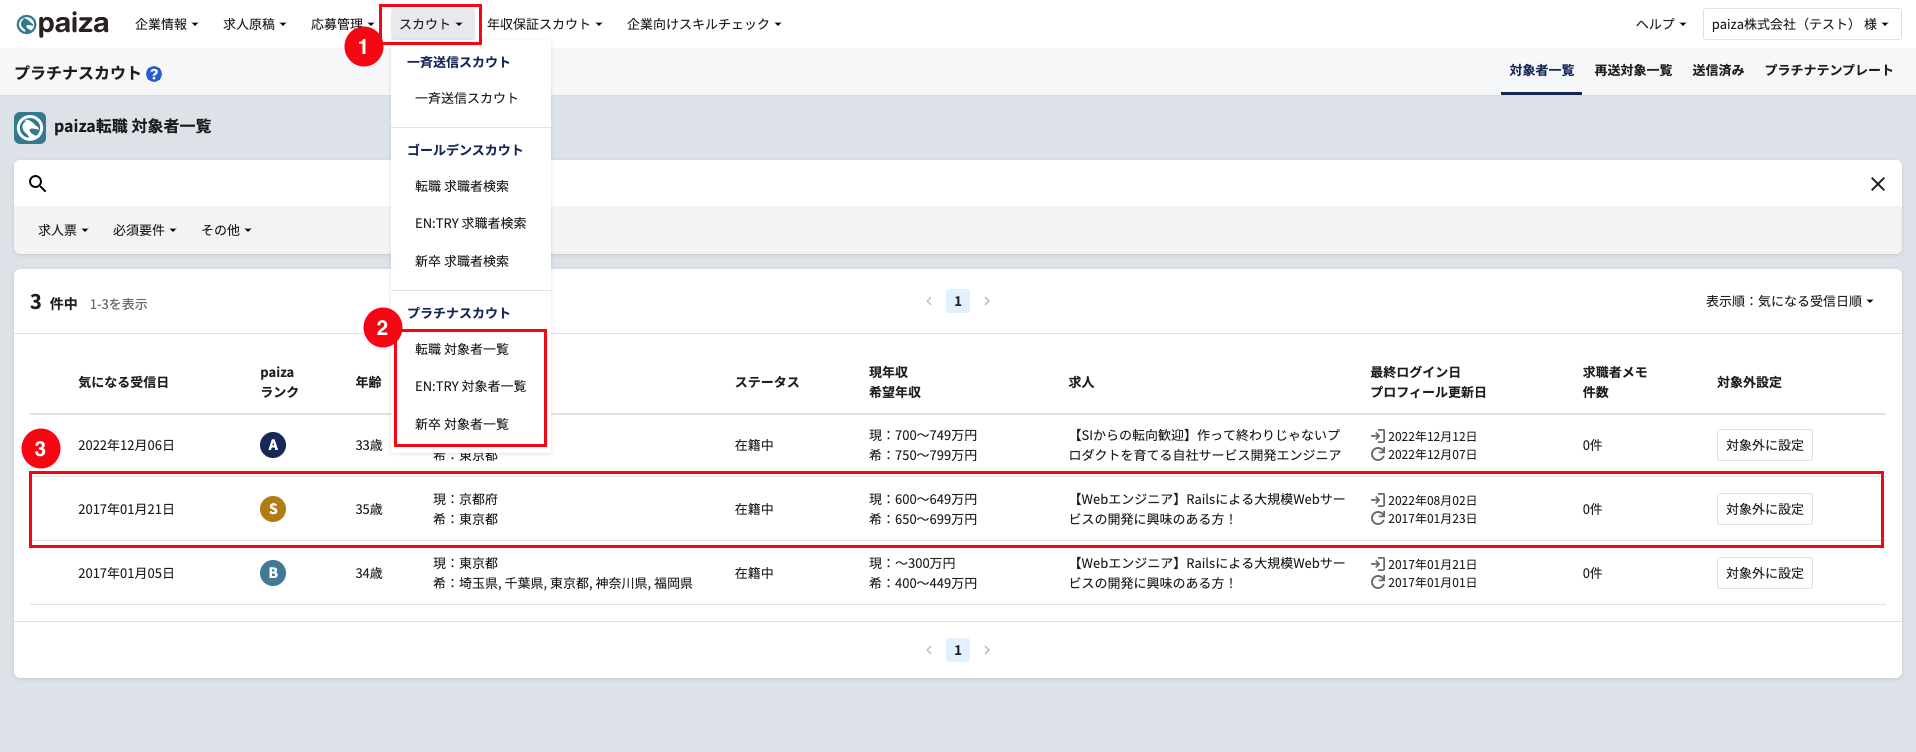The image size is (1916, 752).
Task: Click 現：京都府 location text
Action: [x=465, y=499]
